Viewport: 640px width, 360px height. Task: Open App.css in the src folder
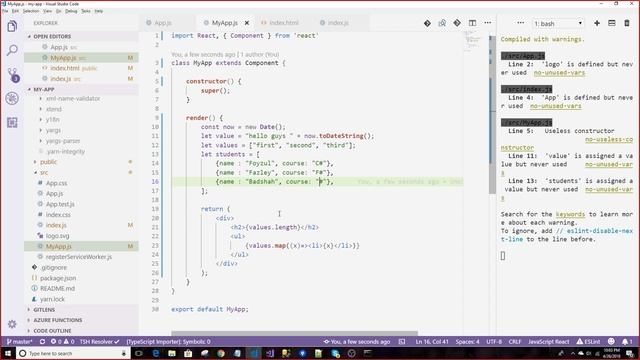coord(56,183)
